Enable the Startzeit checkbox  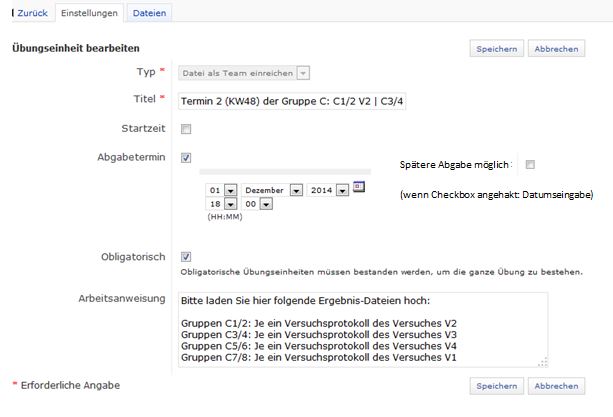click(x=186, y=129)
